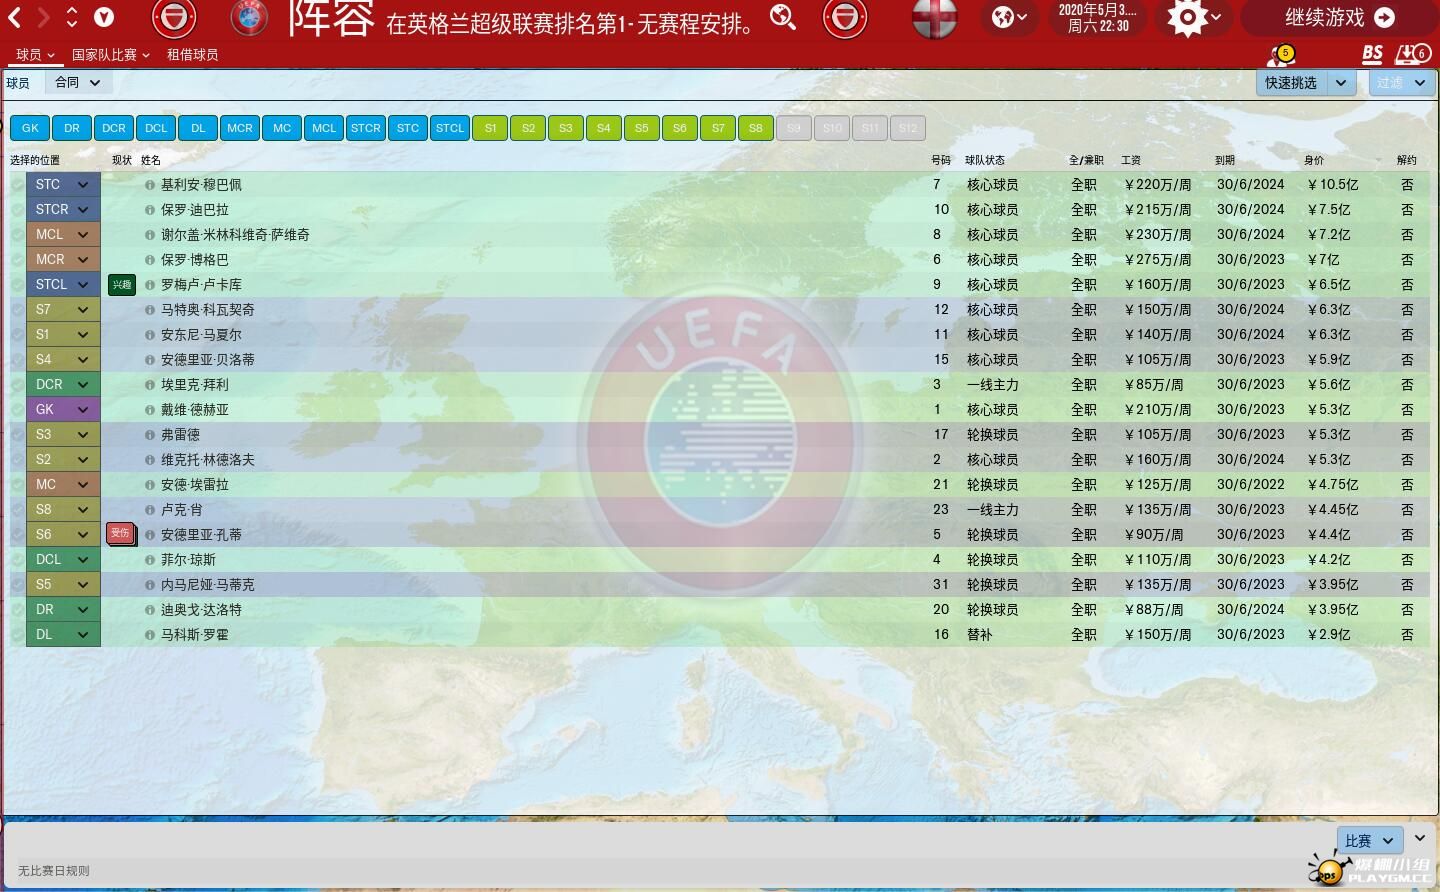Sort by the 工资 wage column header
Screen dimensions: 1440x892
(1131, 160)
